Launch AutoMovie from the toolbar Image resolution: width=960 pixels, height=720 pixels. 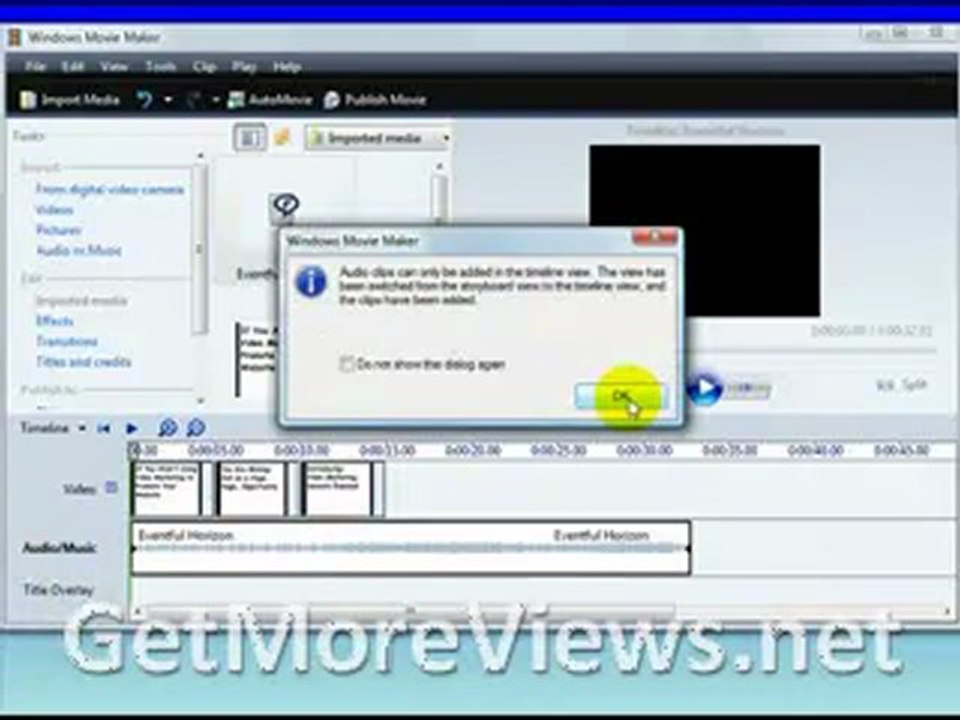tap(269, 100)
